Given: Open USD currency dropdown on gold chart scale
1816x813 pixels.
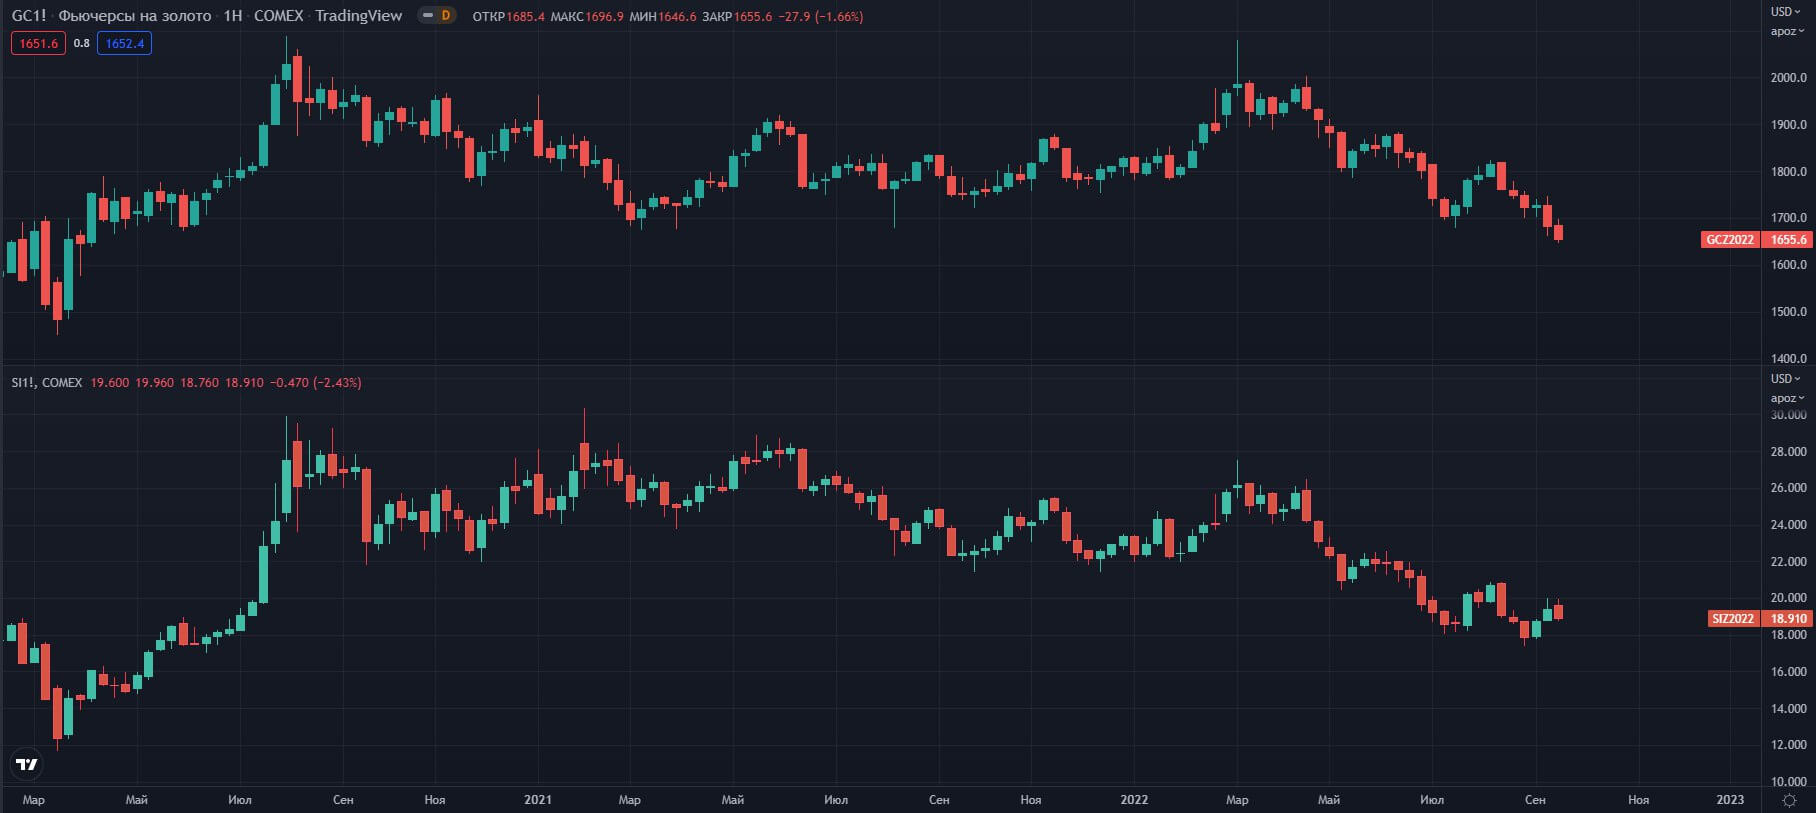Looking at the screenshot, I should 1786,12.
